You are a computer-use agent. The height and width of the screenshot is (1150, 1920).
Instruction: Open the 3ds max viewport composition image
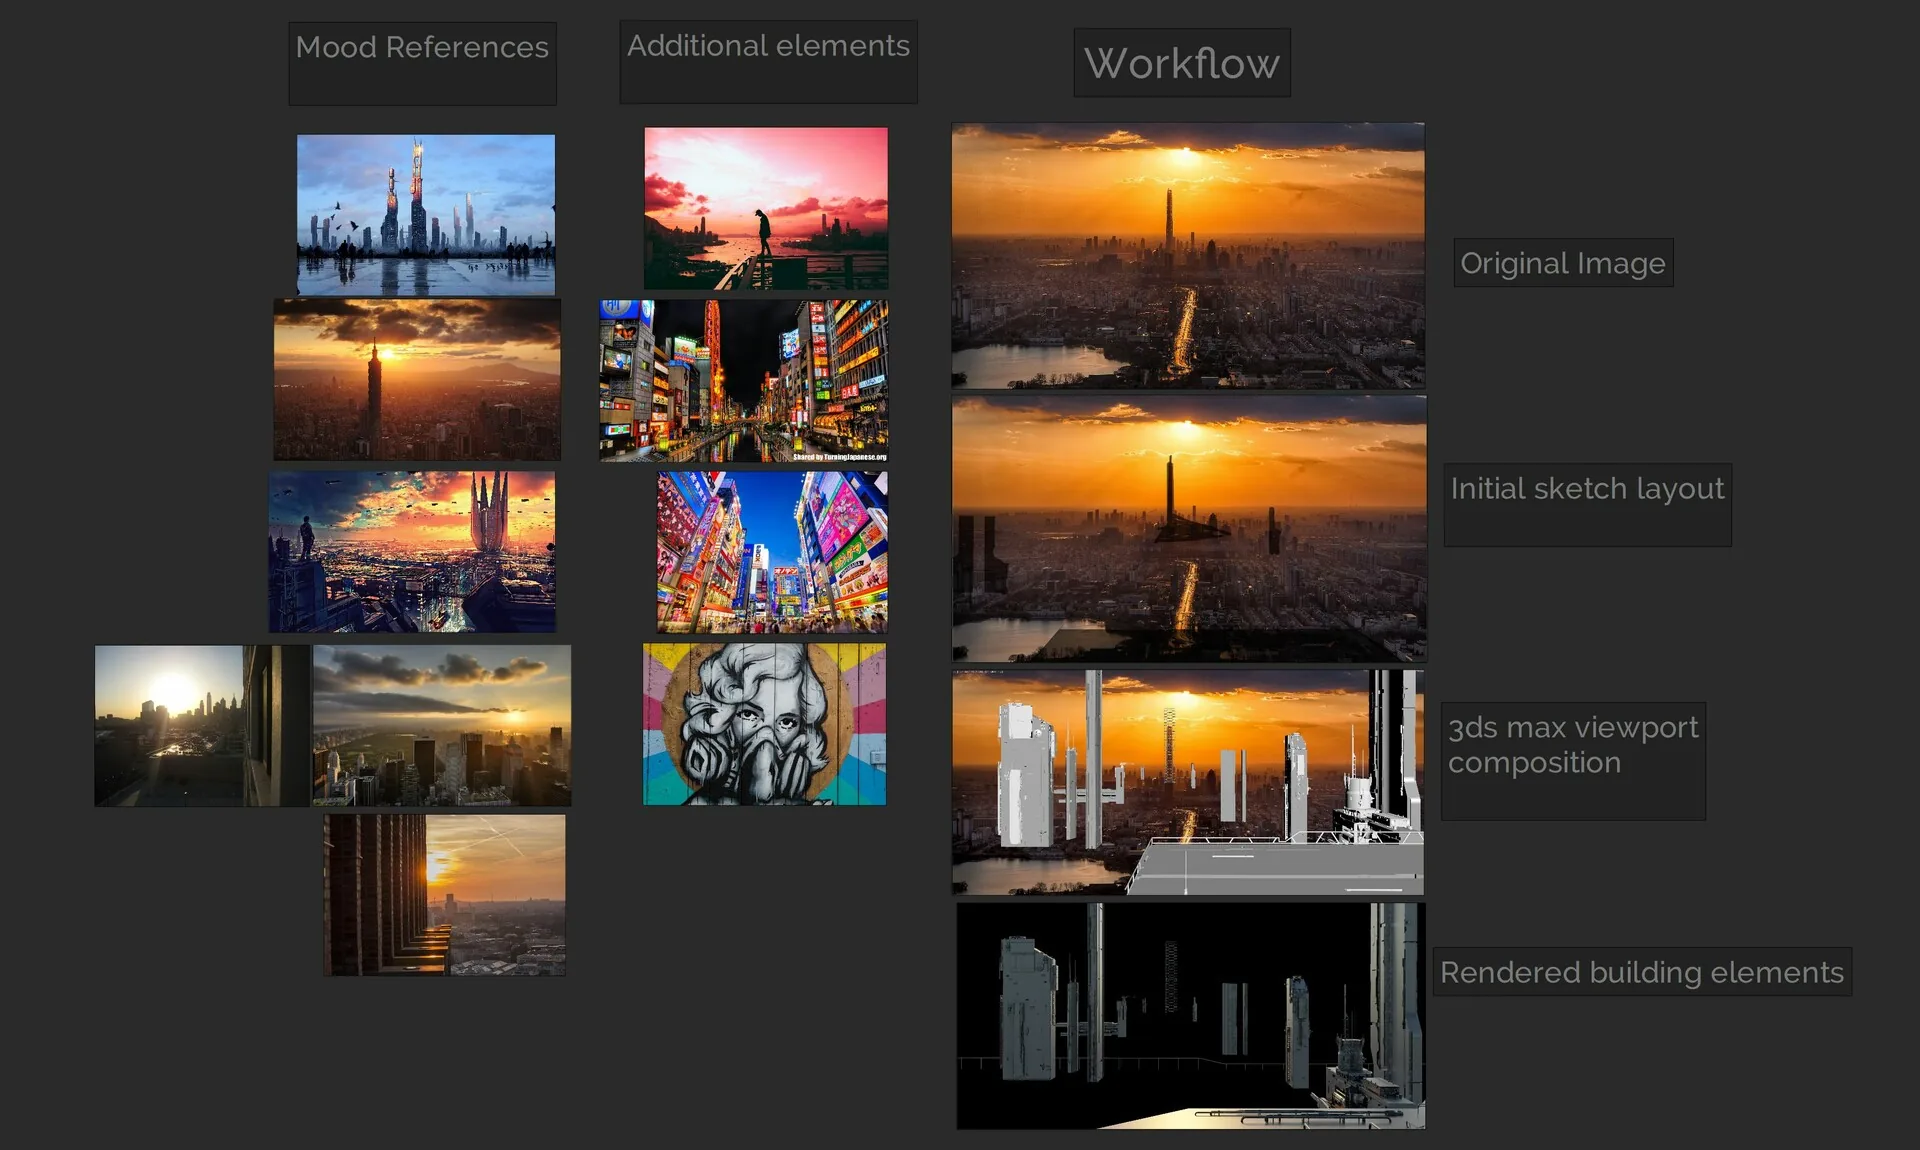point(1188,782)
